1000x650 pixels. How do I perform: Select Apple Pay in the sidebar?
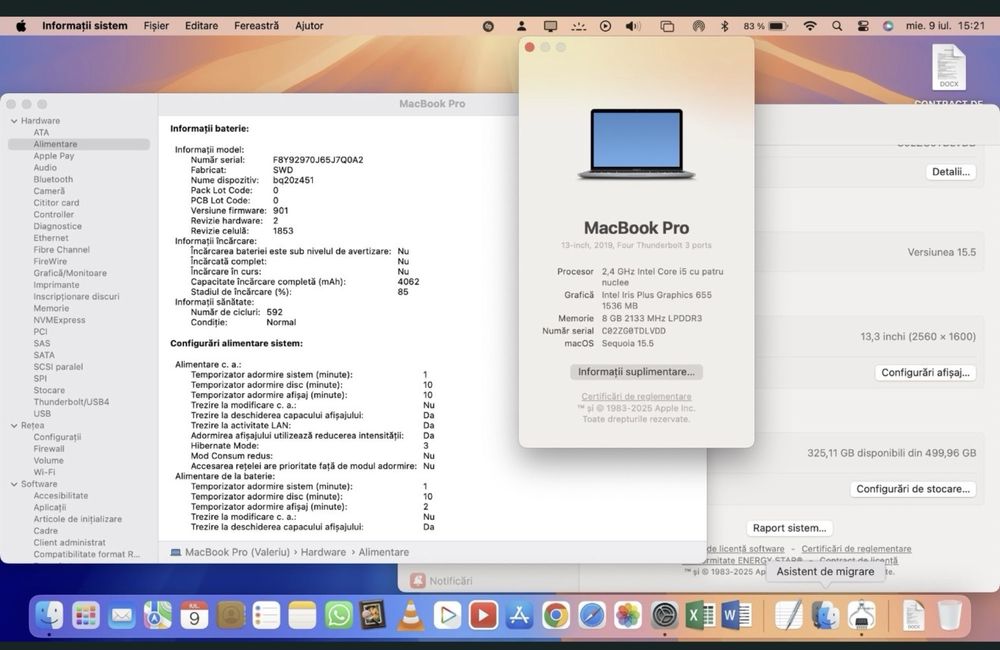54,156
